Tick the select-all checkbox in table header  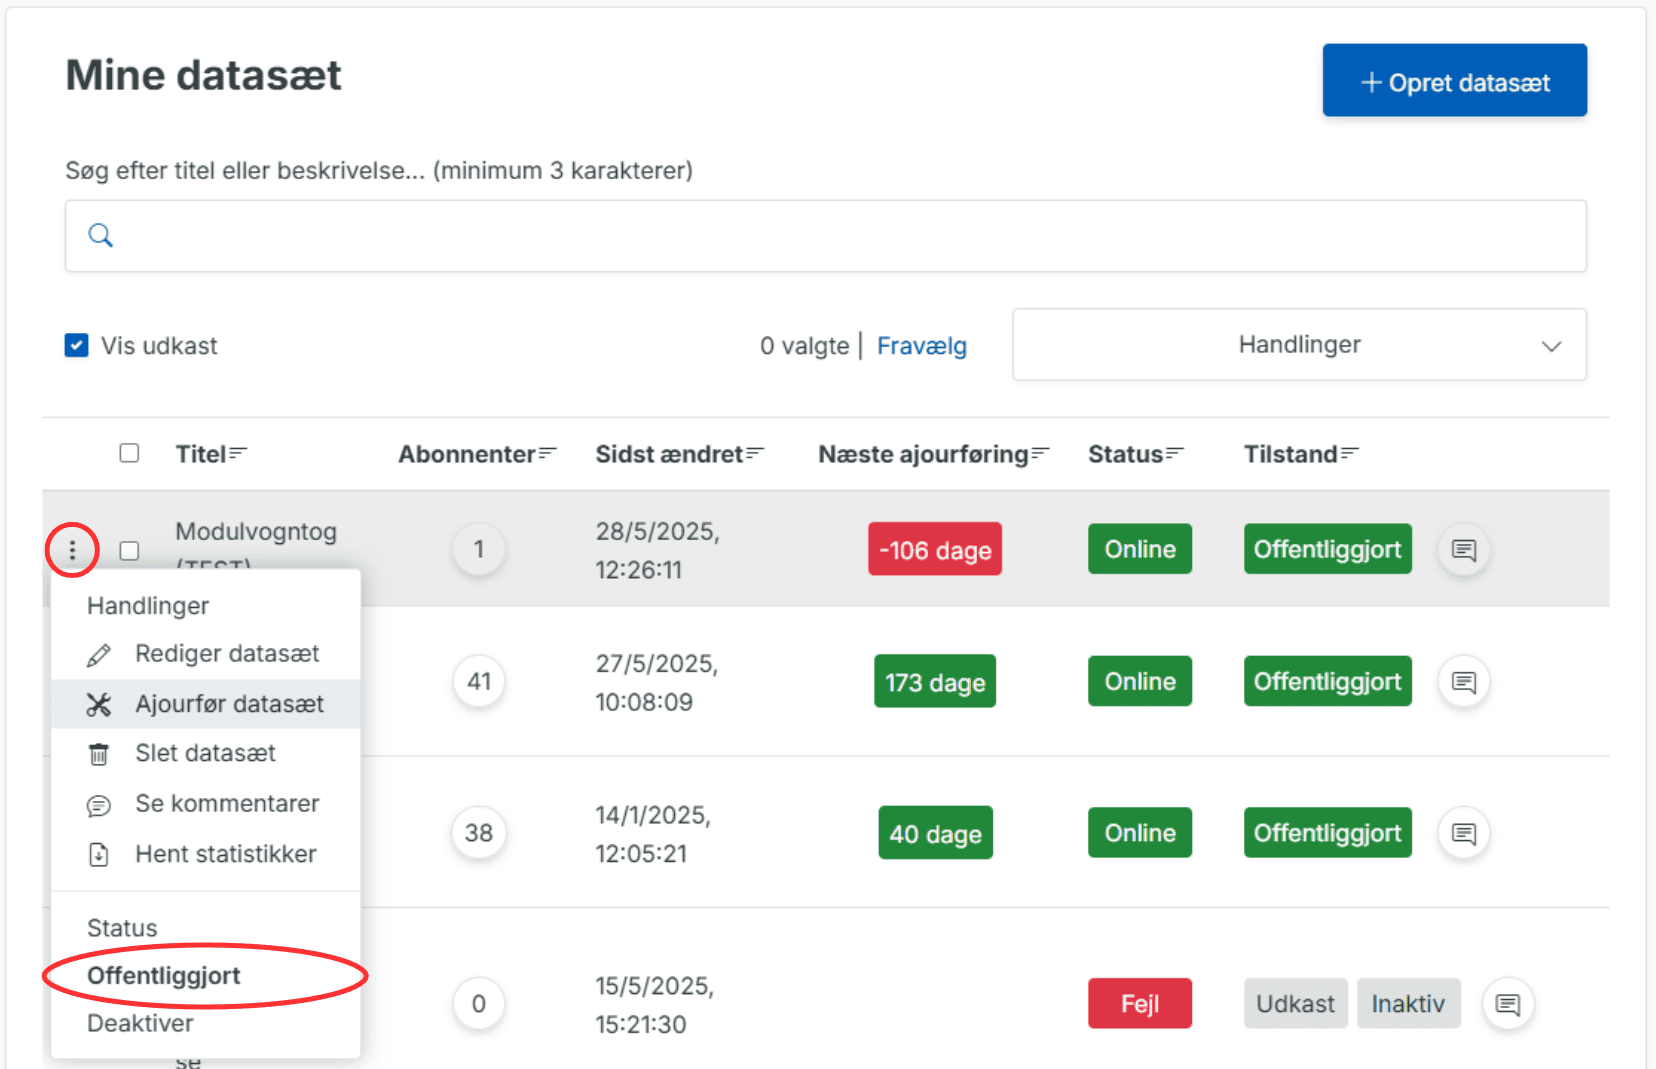coord(129,453)
